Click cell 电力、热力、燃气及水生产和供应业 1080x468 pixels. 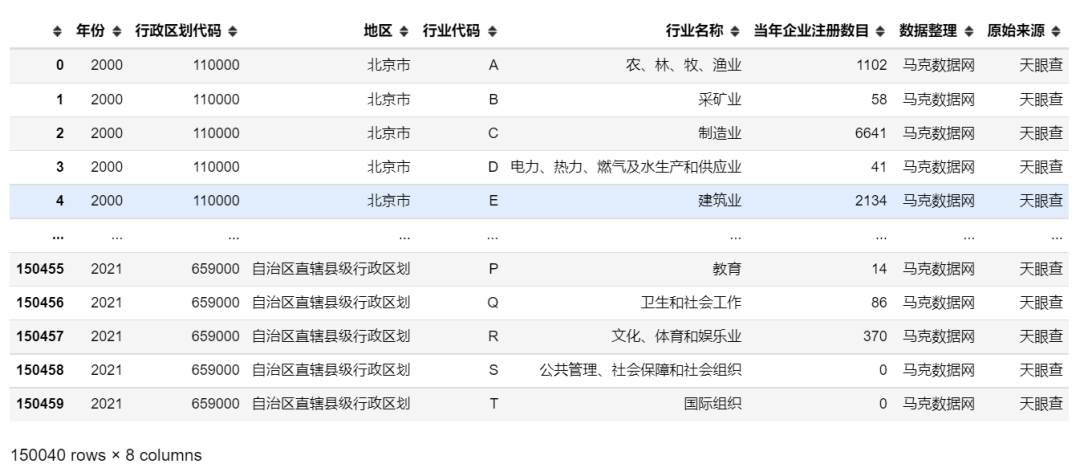[626, 167]
